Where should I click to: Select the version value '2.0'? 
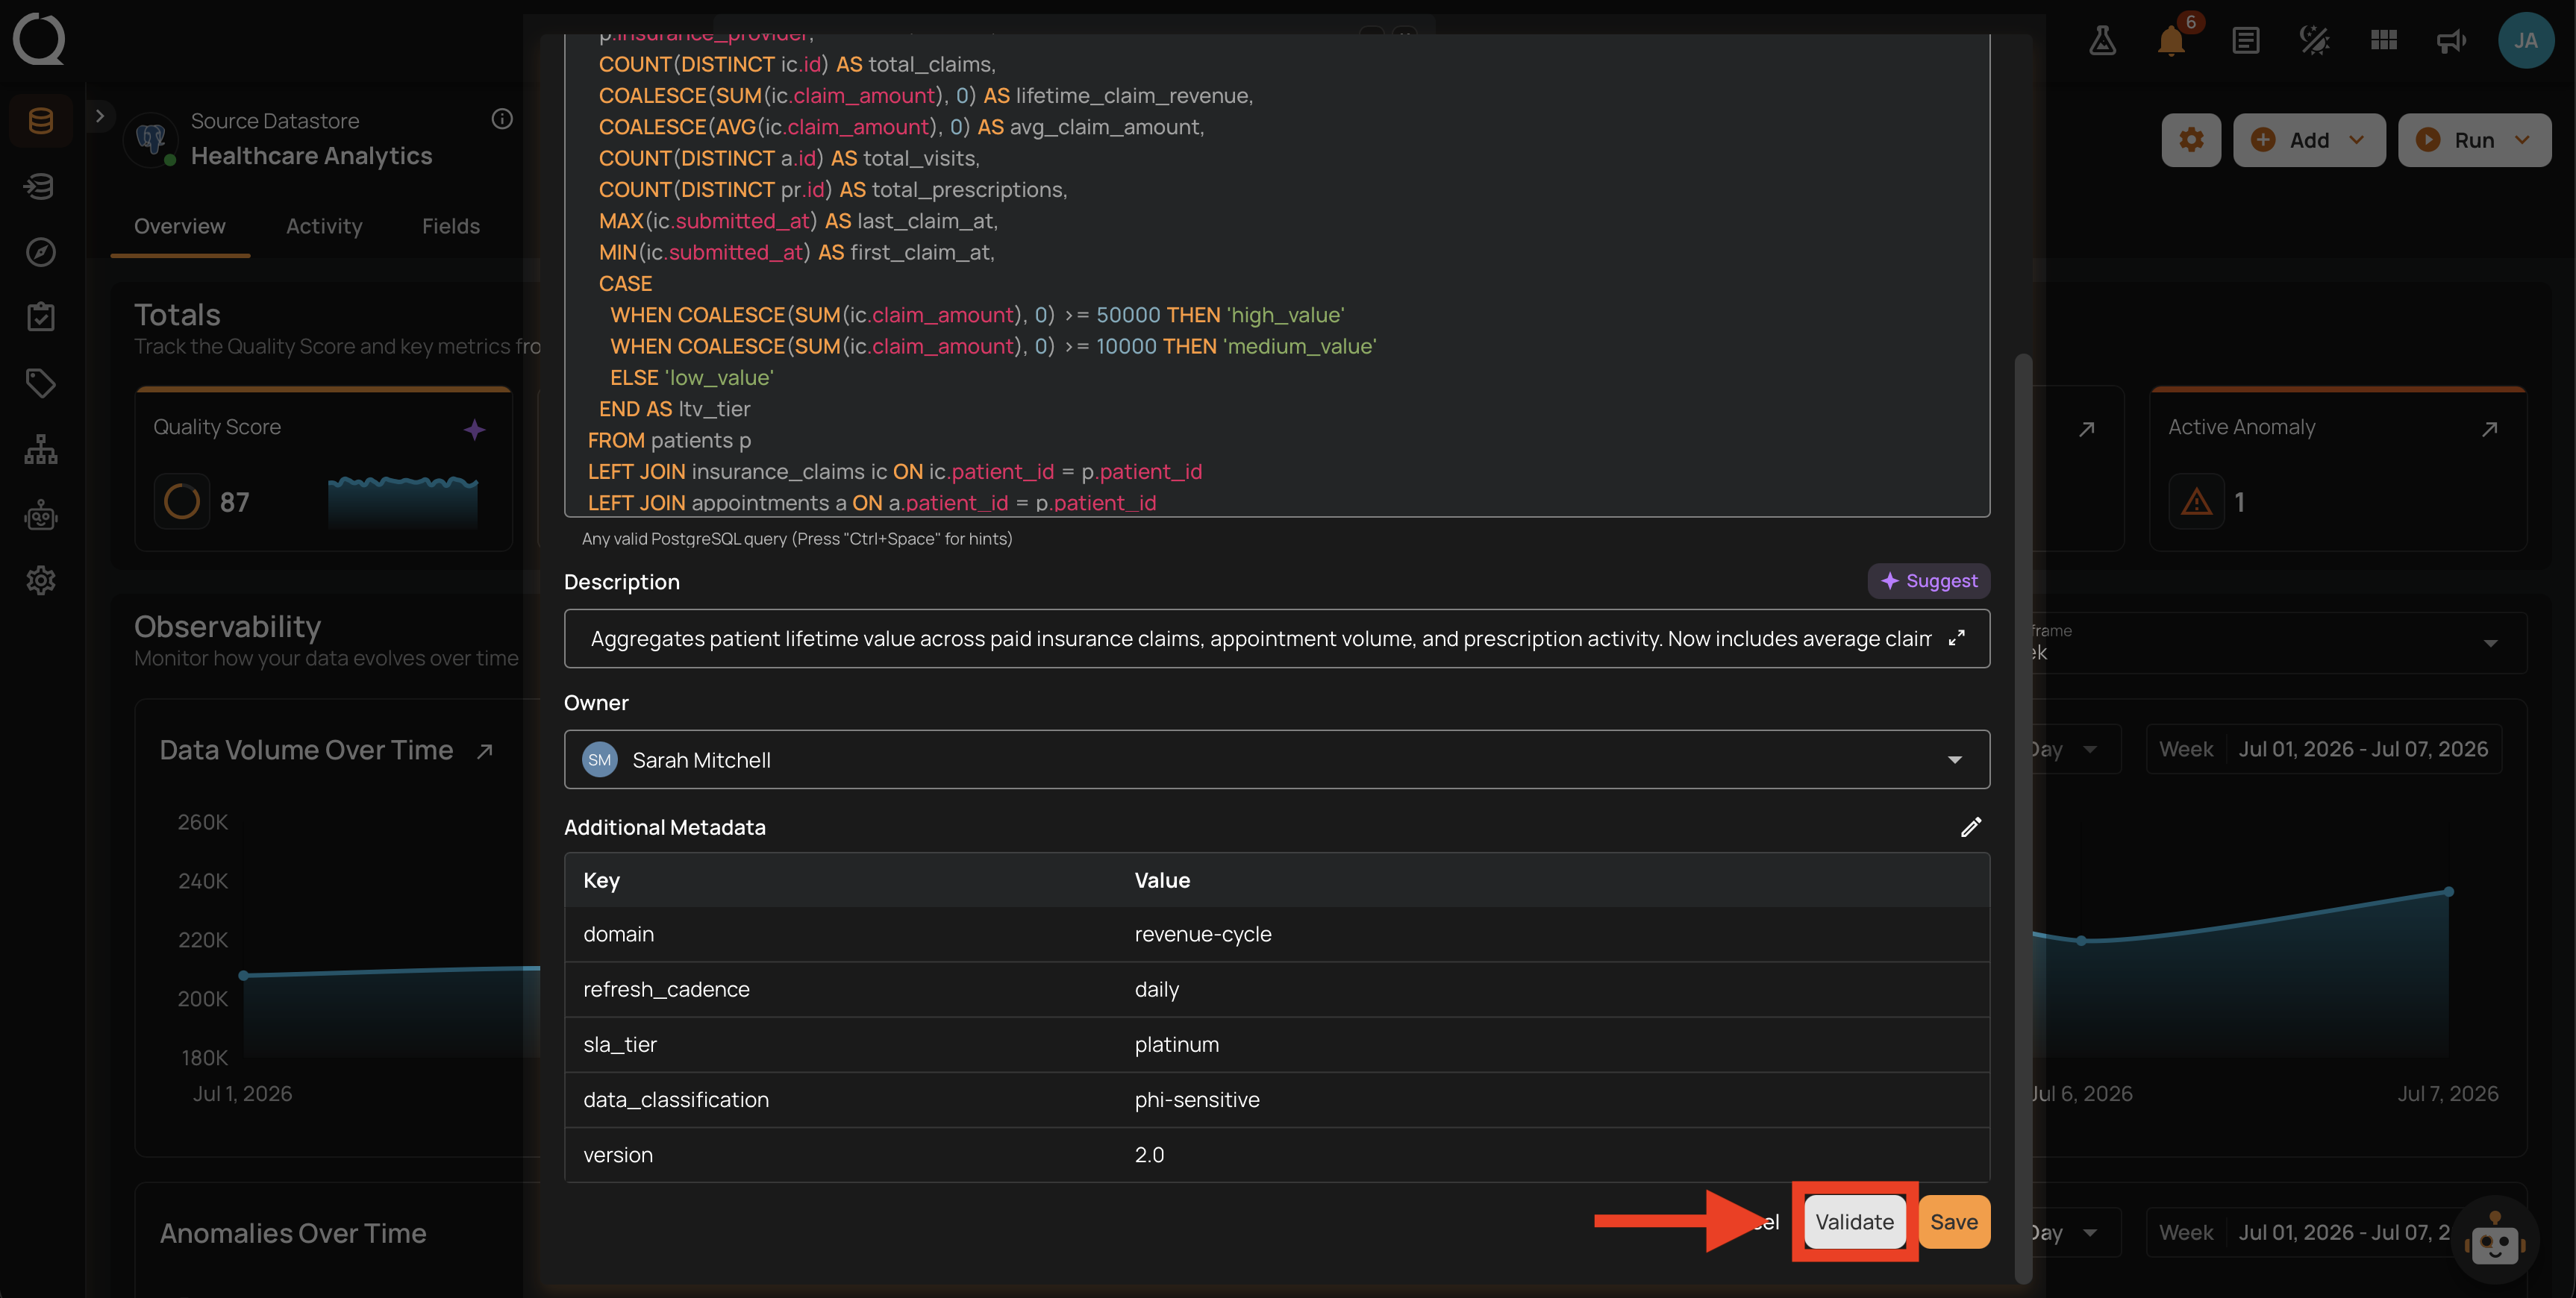click(x=1149, y=1155)
